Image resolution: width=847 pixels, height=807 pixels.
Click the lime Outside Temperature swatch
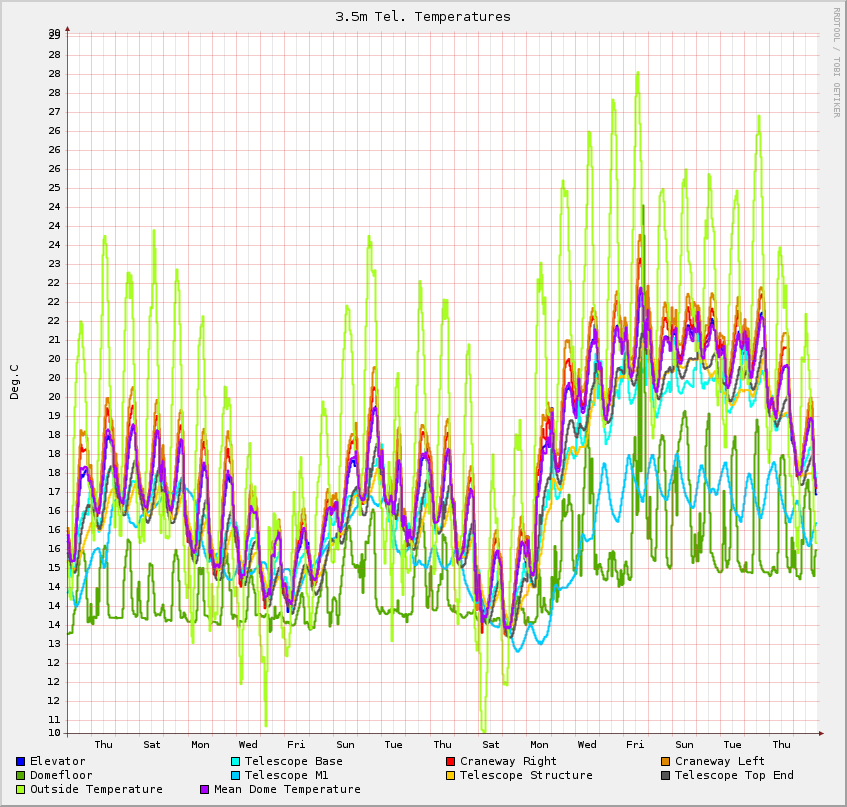tap(21, 790)
